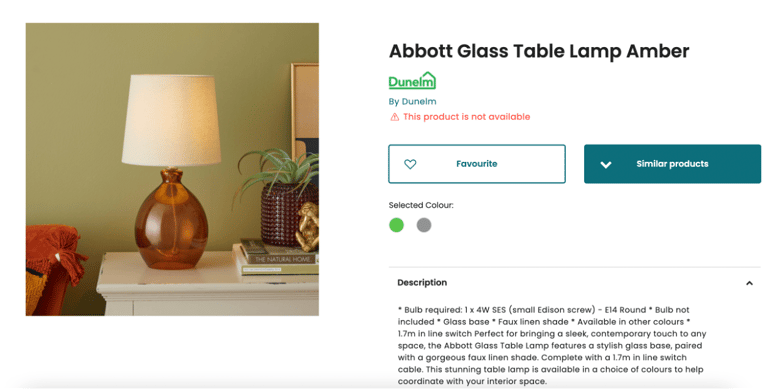Click the potted plant in the photo
768x389 pixels.
coord(282,196)
